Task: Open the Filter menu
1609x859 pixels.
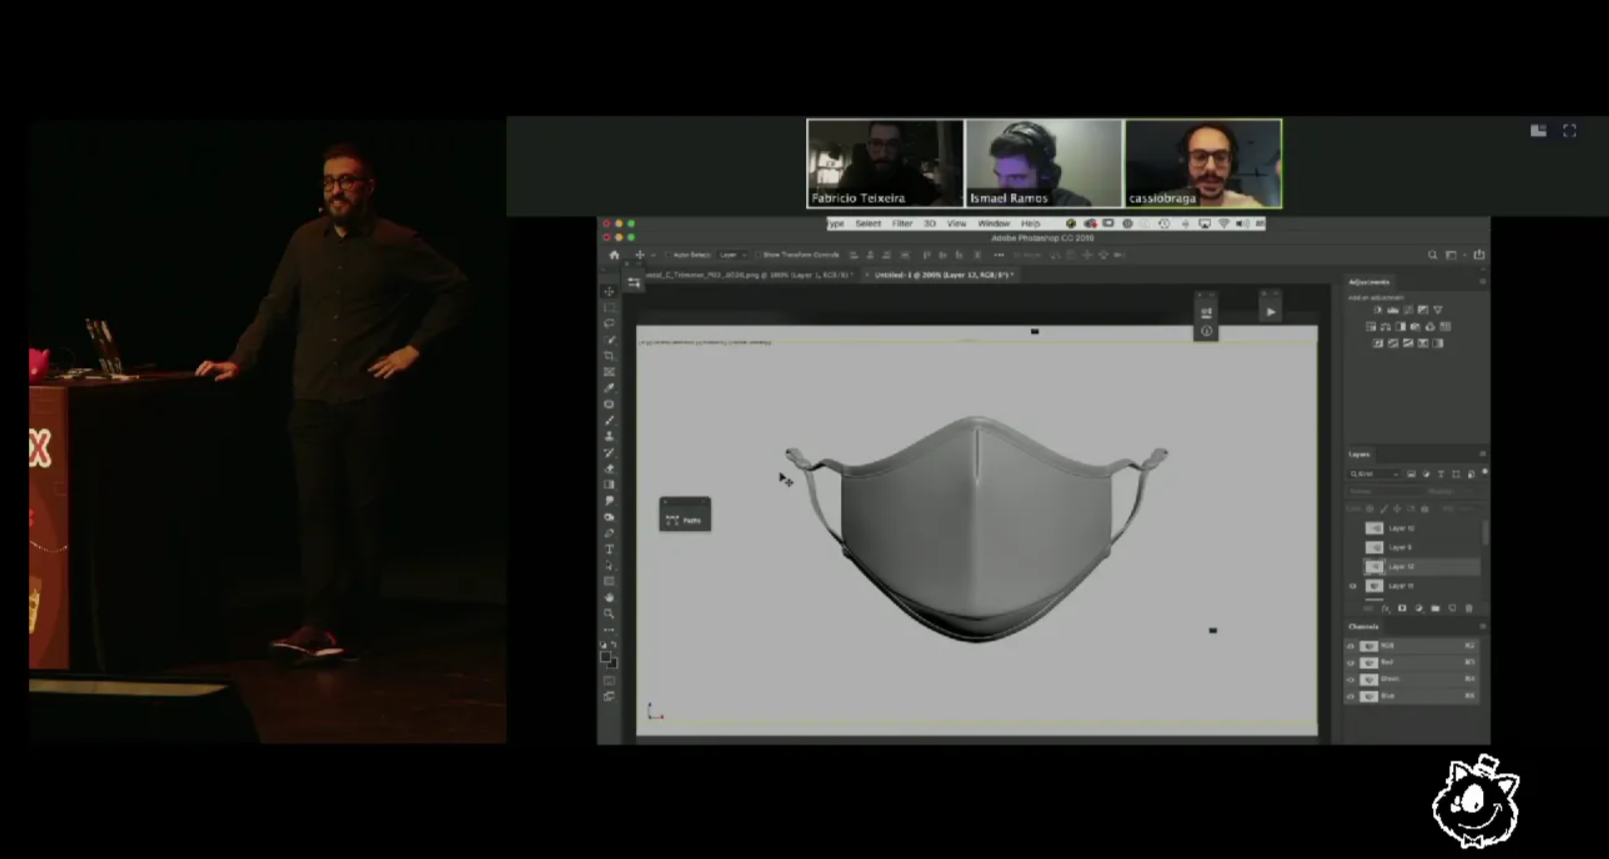Action: click(x=902, y=224)
